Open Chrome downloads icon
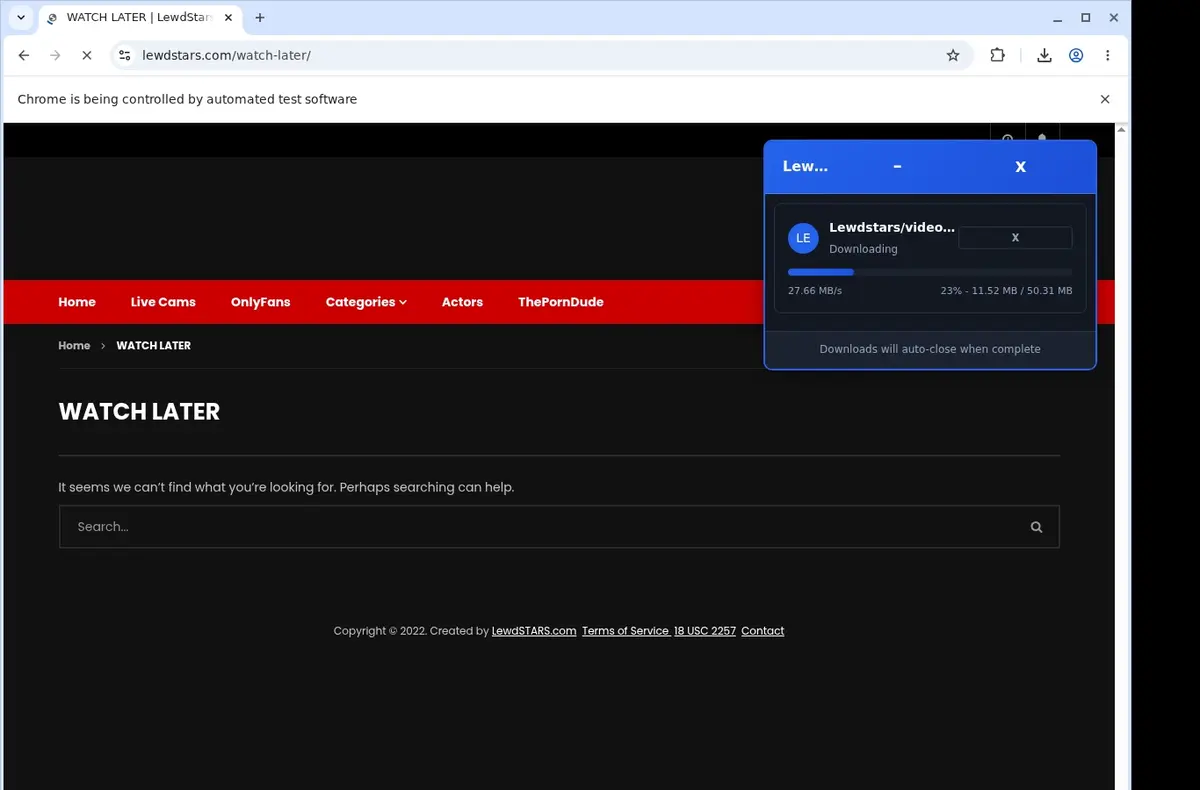 (x=1044, y=56)
